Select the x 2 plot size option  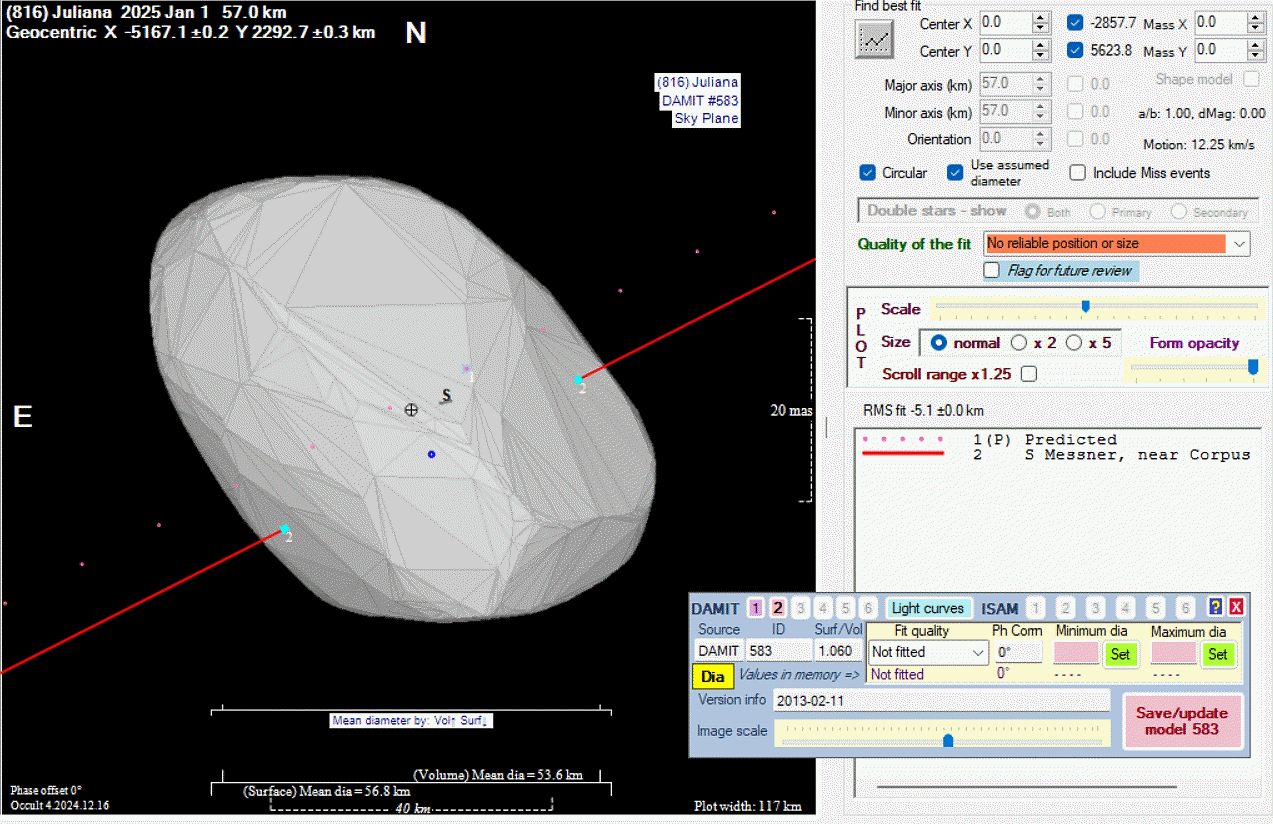click(x=1019, y=343)
